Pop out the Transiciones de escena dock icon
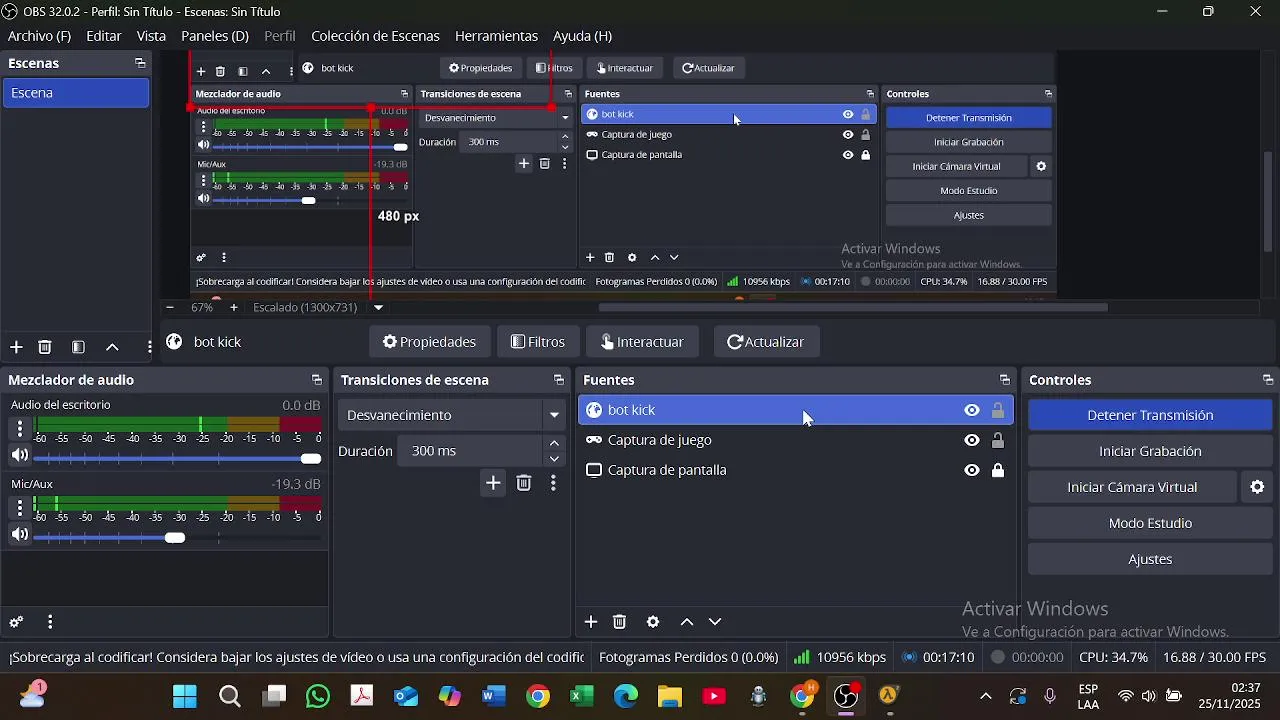 [x=559, y=380]
